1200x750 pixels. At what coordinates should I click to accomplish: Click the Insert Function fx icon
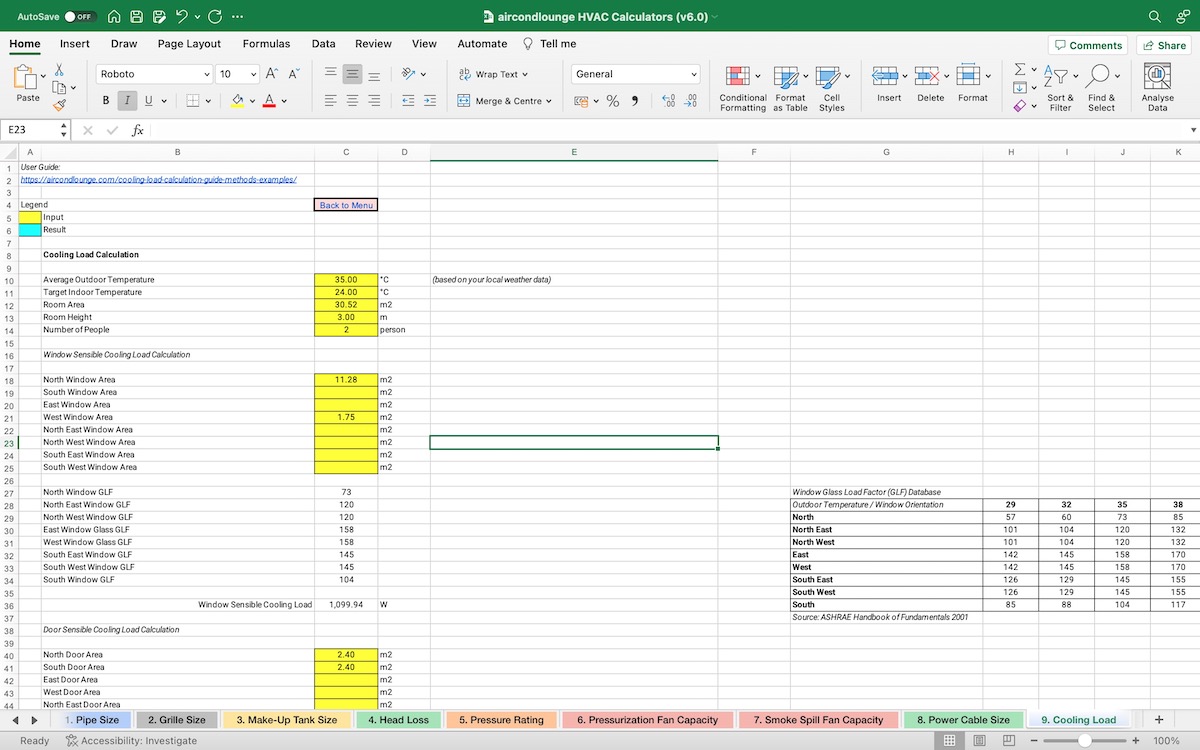(138, 130)
